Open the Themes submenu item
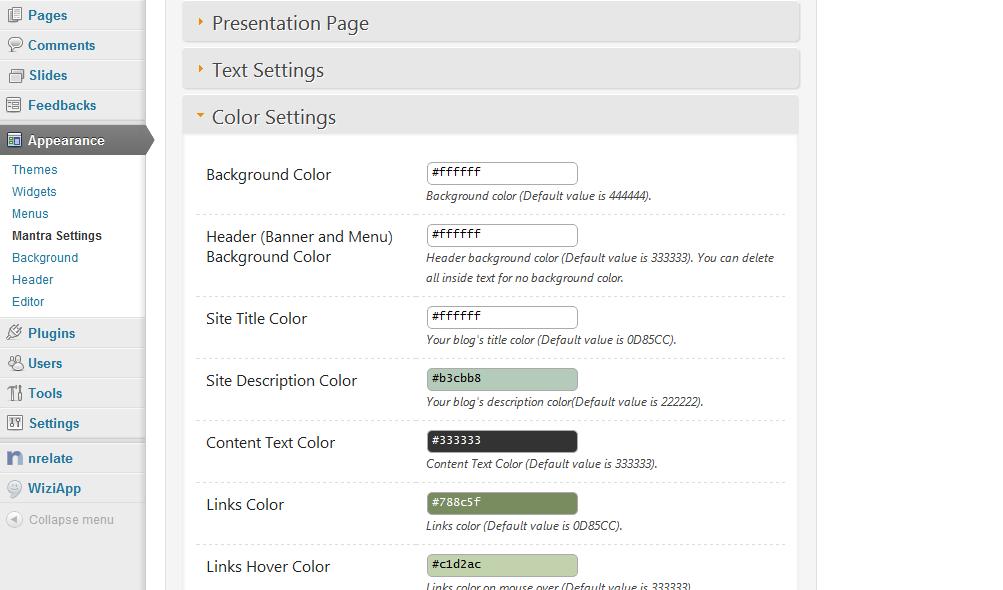The height and width of the screenshot is (590, 1003). pos(34,170)
